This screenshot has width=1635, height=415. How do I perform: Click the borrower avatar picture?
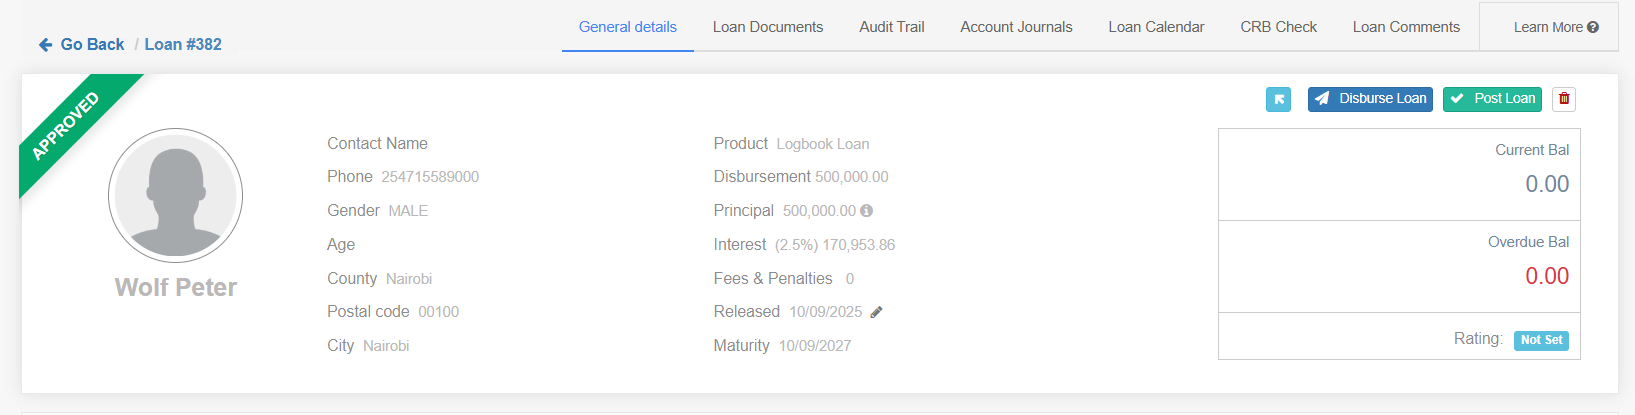coord(175,195)
